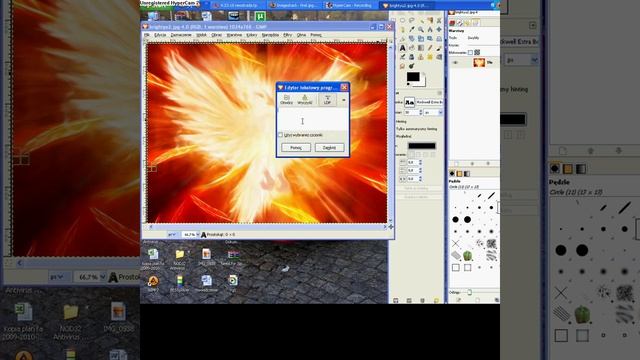Select the Paintbrush tool
This screenshot has width=640, height=360.
pos(439,48)
